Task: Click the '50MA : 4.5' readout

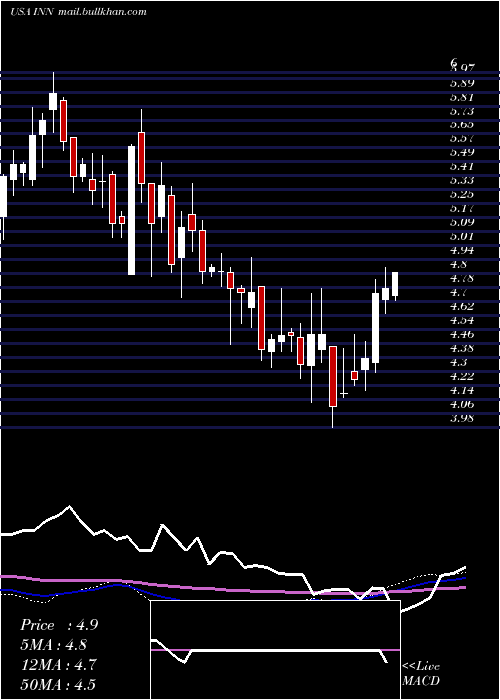Action: [58, 684]
